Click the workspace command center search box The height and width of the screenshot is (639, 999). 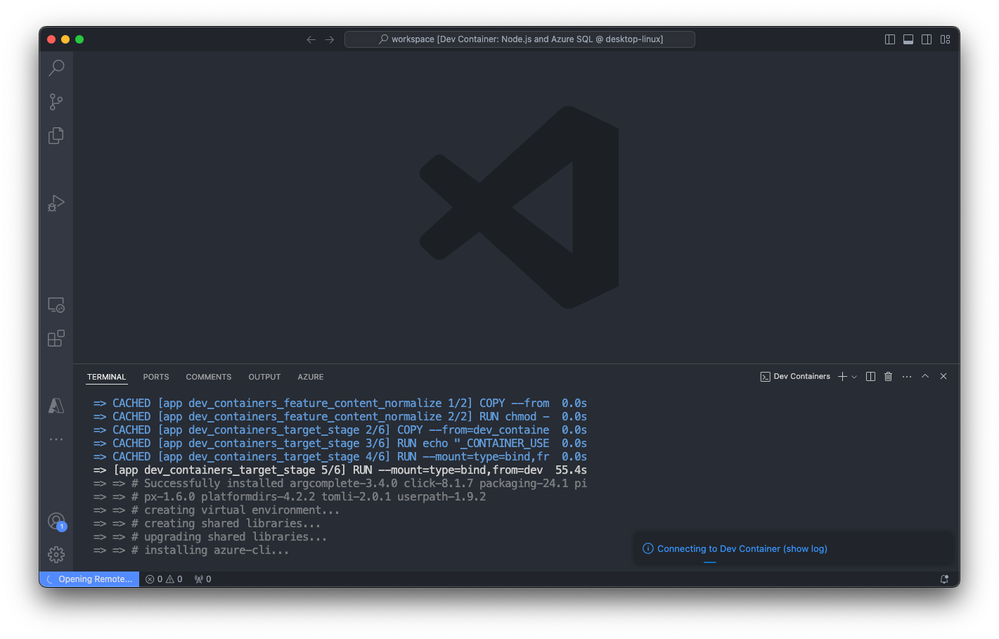tap(520, 39)
